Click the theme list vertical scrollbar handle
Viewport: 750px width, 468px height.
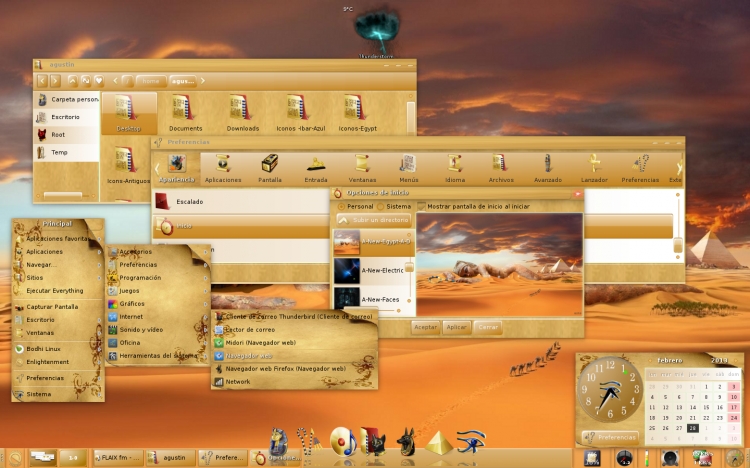(409, 267)
